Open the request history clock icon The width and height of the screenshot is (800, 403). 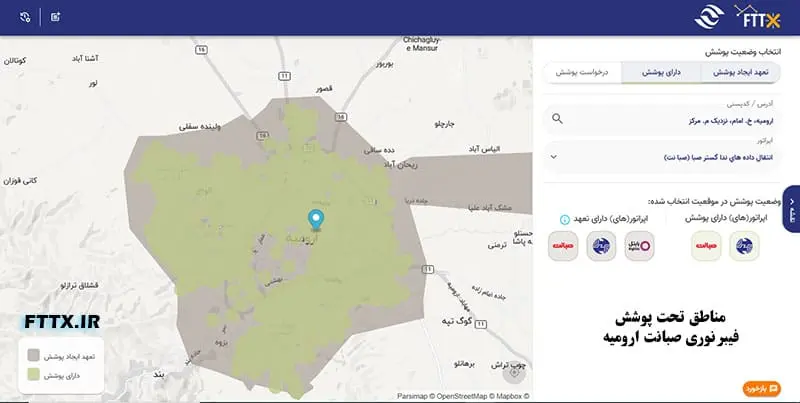point(25,17)
